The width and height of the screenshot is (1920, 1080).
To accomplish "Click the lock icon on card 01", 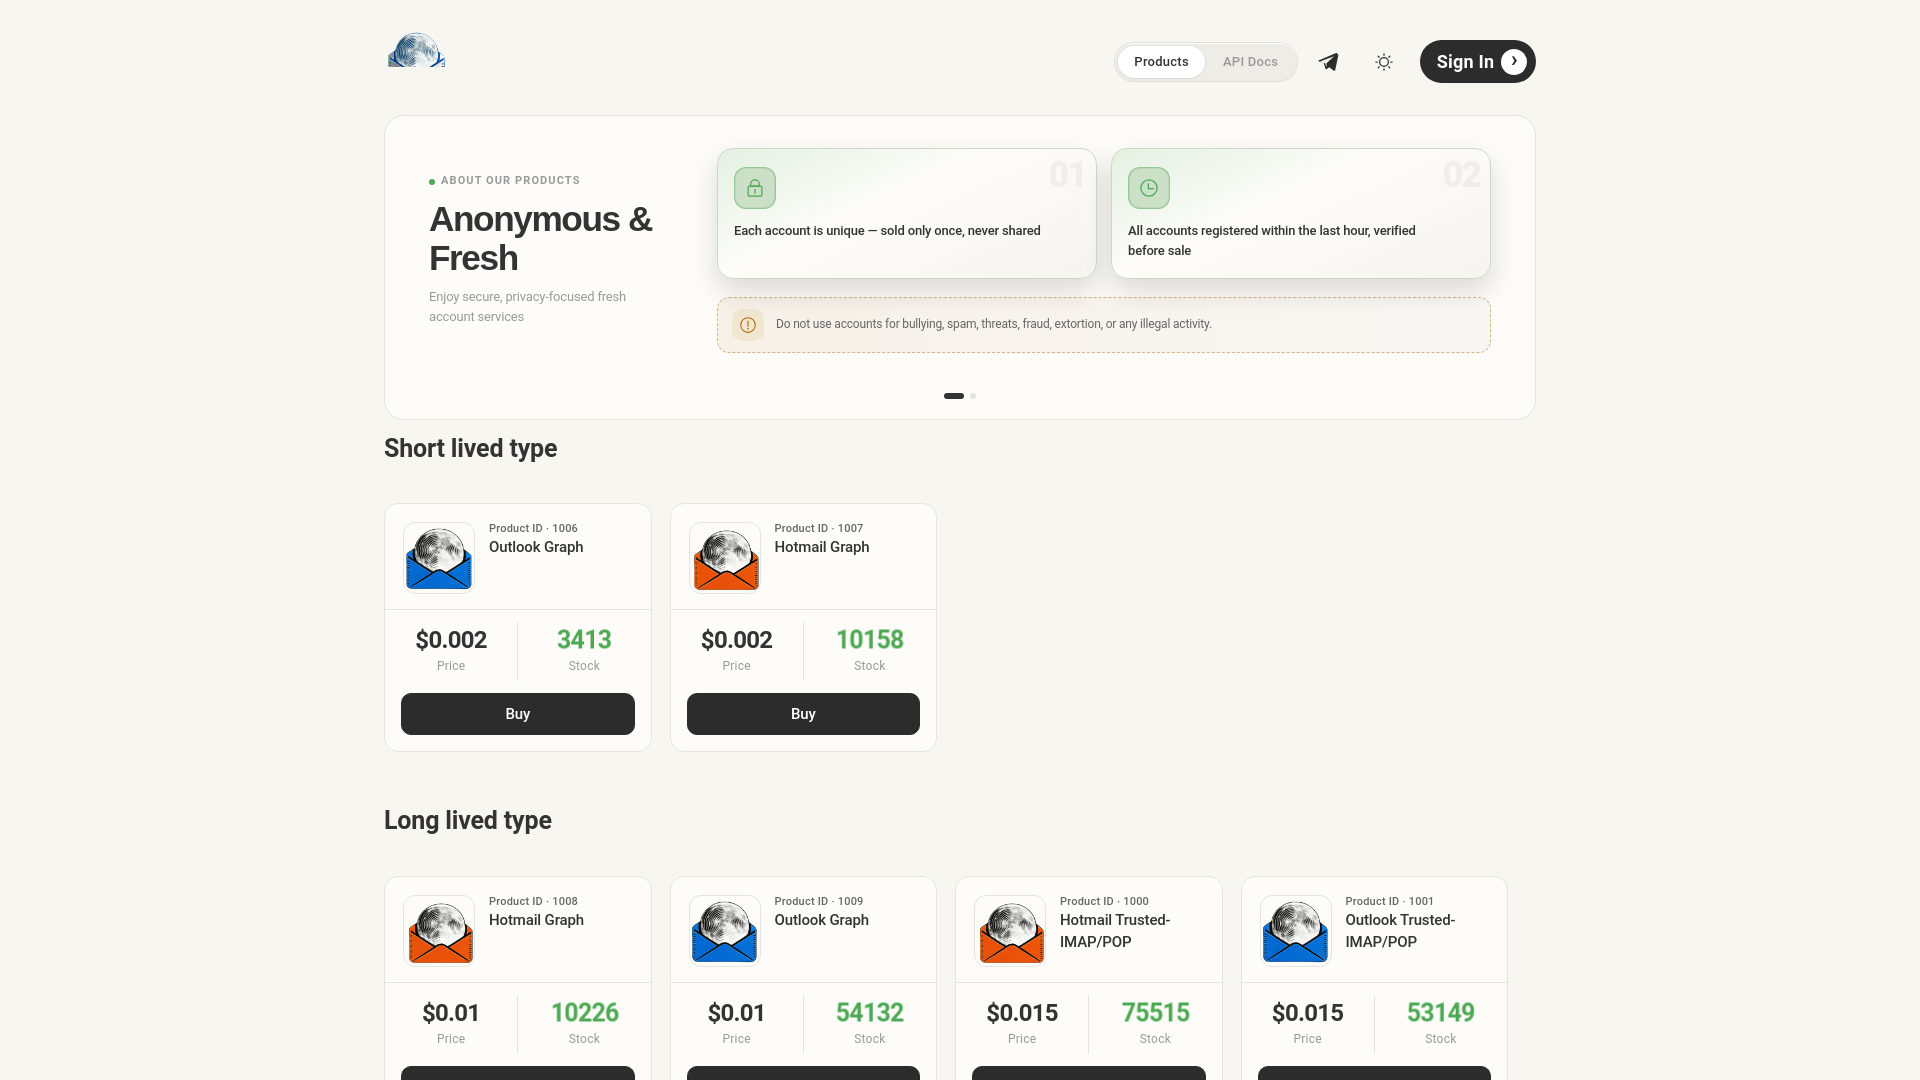I will pos(755,188).
